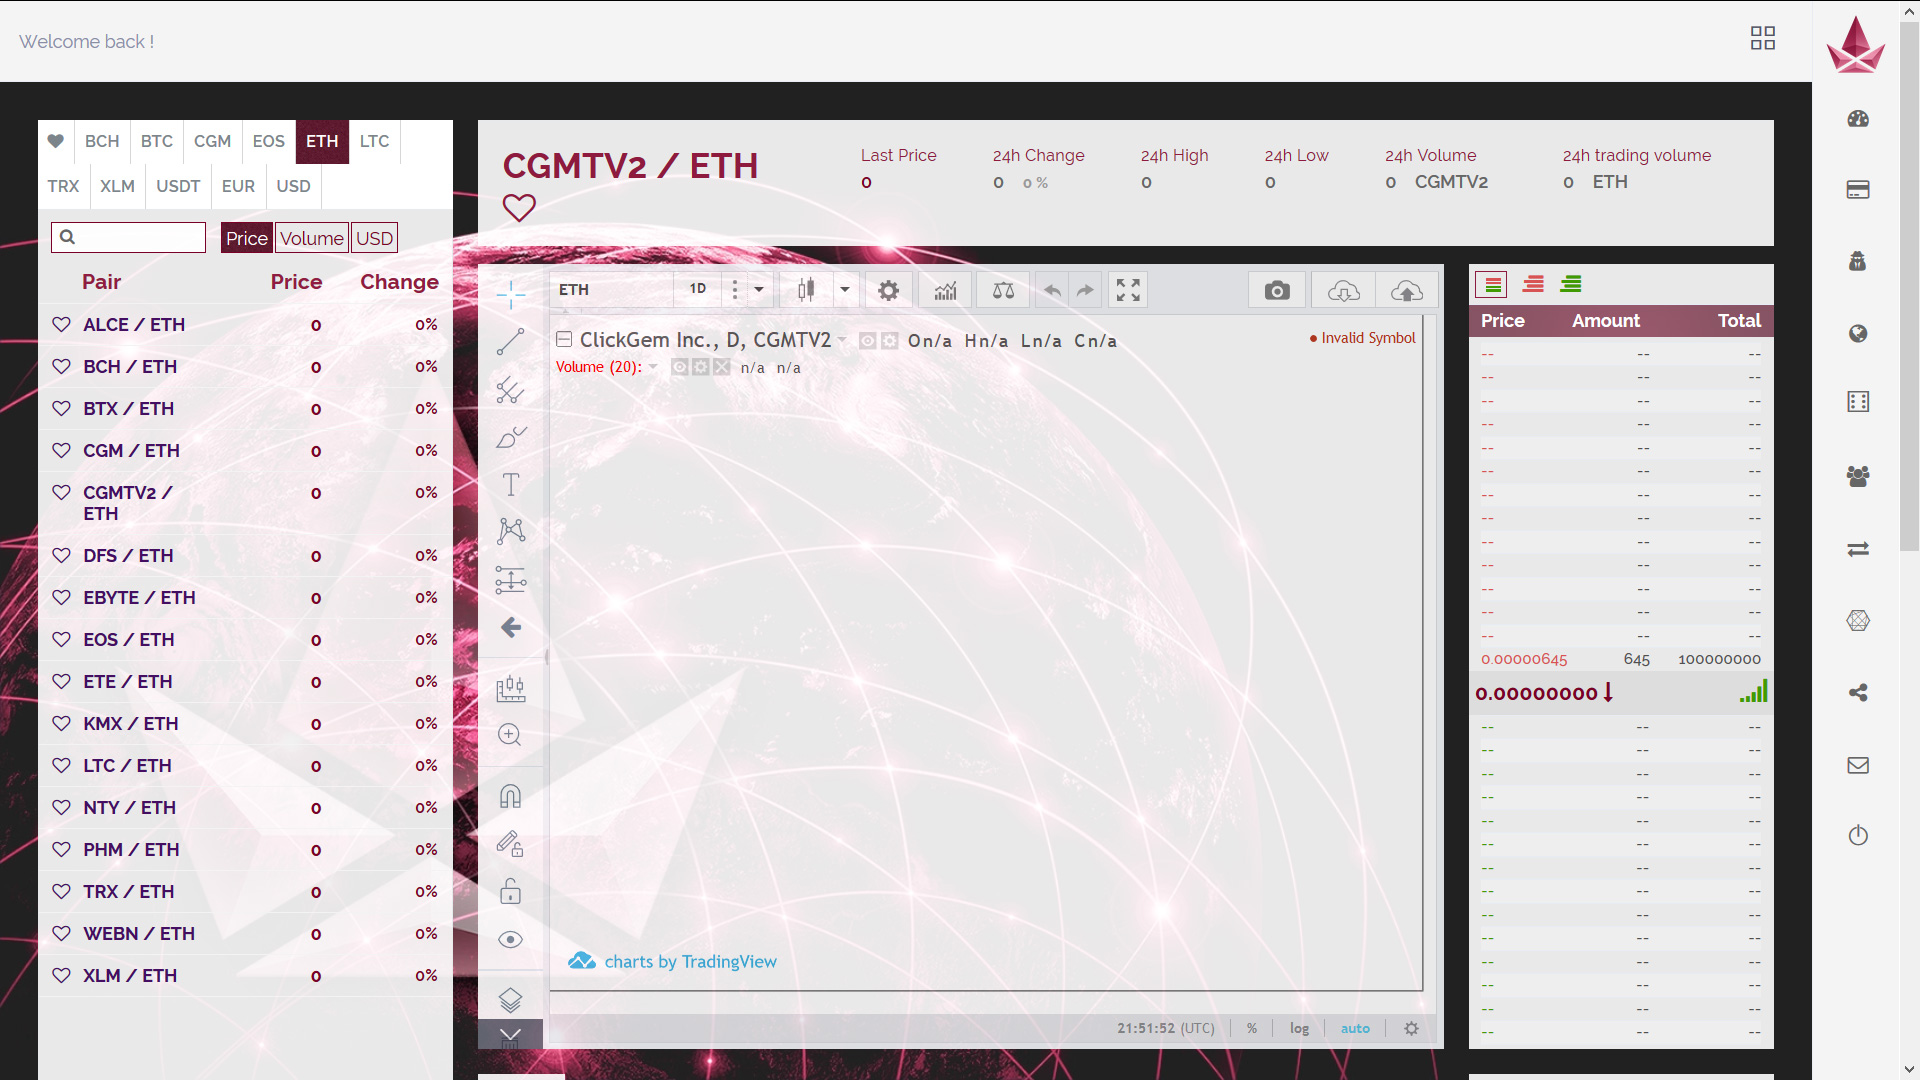The width and height of the screenshot is (1920, 1080).
Task: Open chart footer settings gear
Action: coord(1411,1029)
